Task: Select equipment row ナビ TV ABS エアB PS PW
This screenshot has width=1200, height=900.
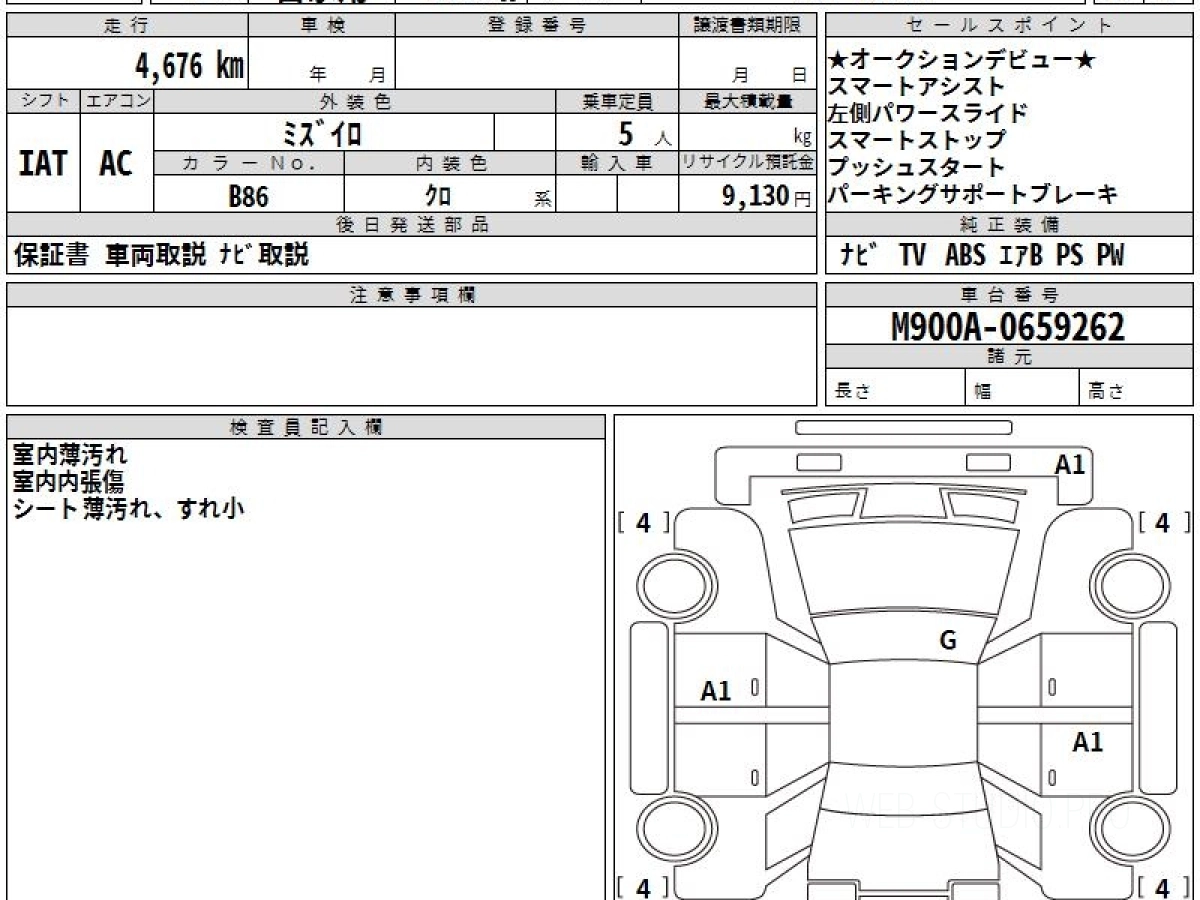Action: pos(981,256)
